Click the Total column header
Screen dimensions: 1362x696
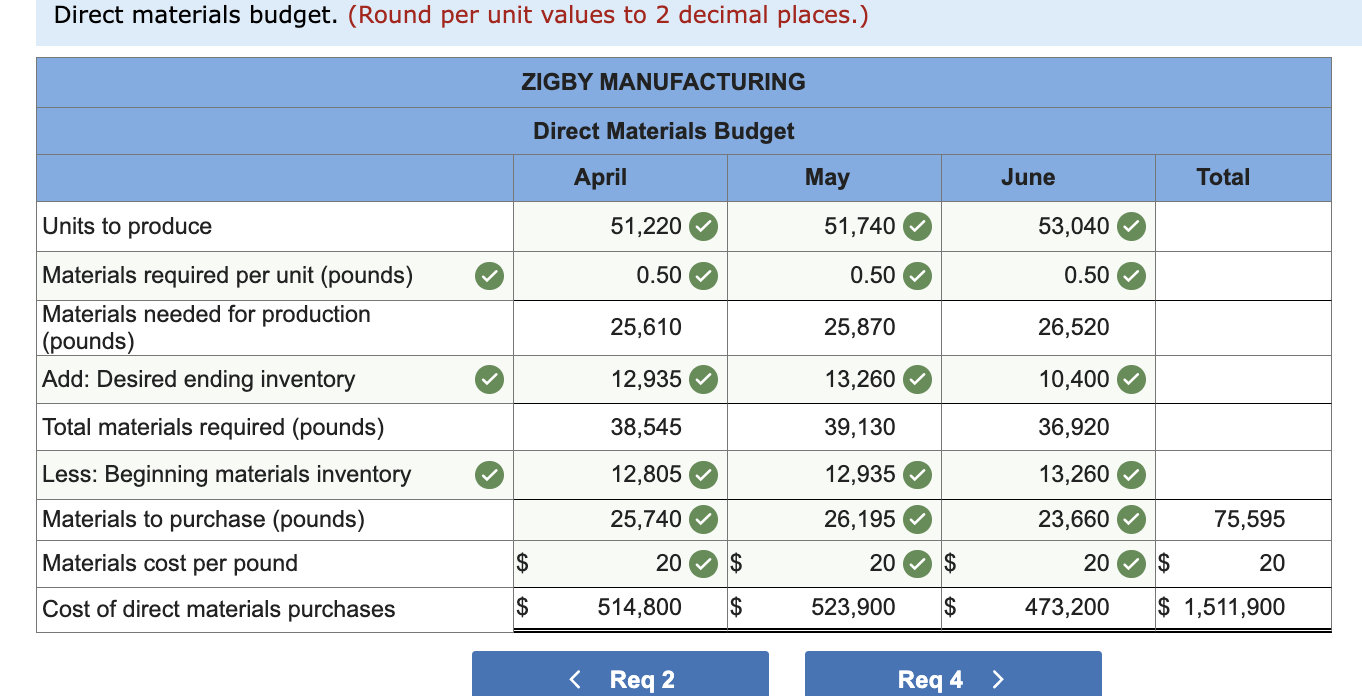coord(1223,177)
